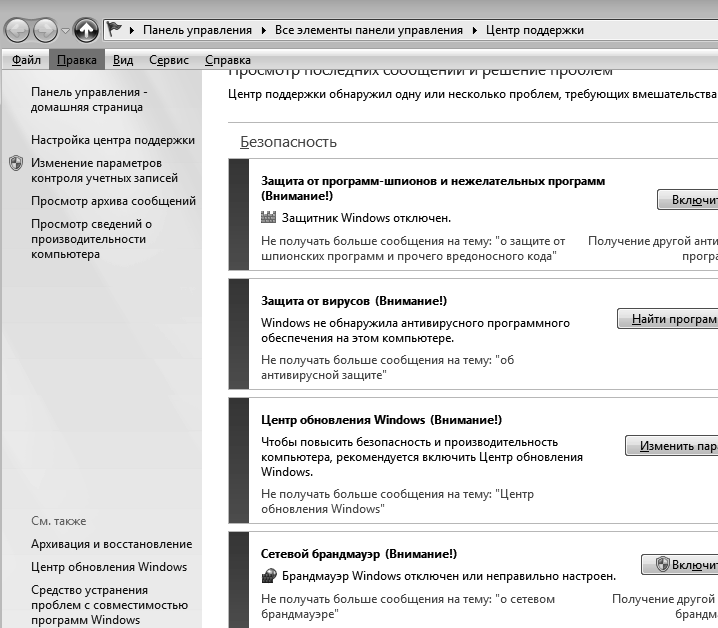Expand the arrow before Центр поддержки breadcrumb
The width and height of the screenshot is (718, 628).
pos(474,30)
